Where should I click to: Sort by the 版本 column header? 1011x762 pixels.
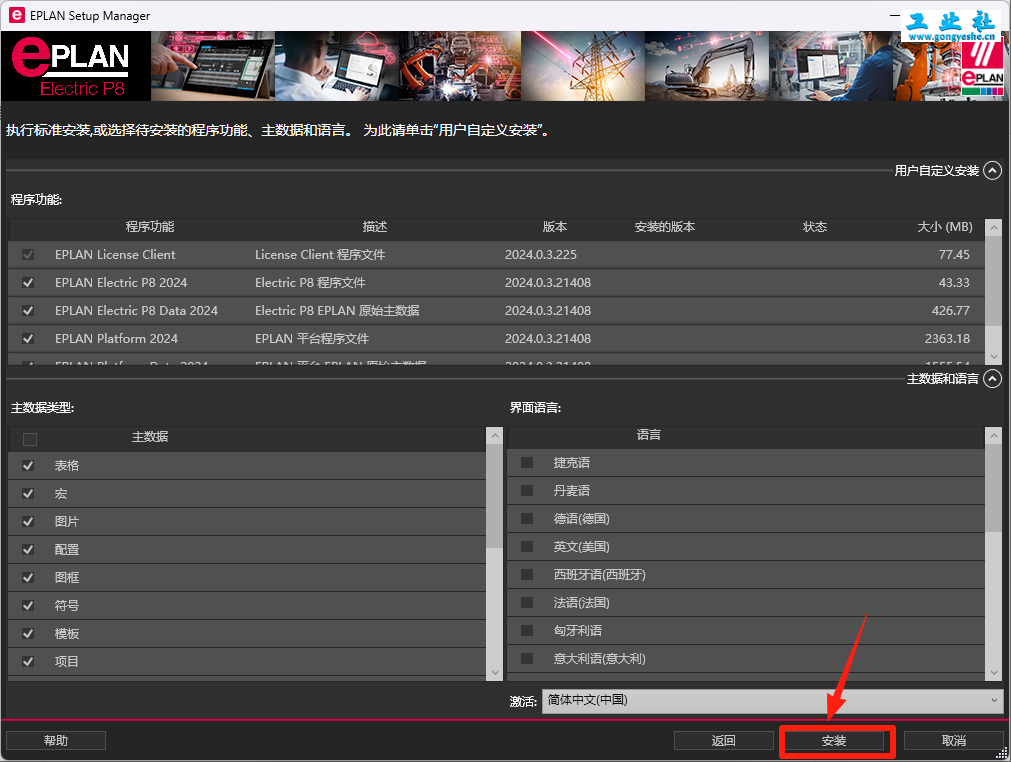pyautogui.click(x=555, y=227)
